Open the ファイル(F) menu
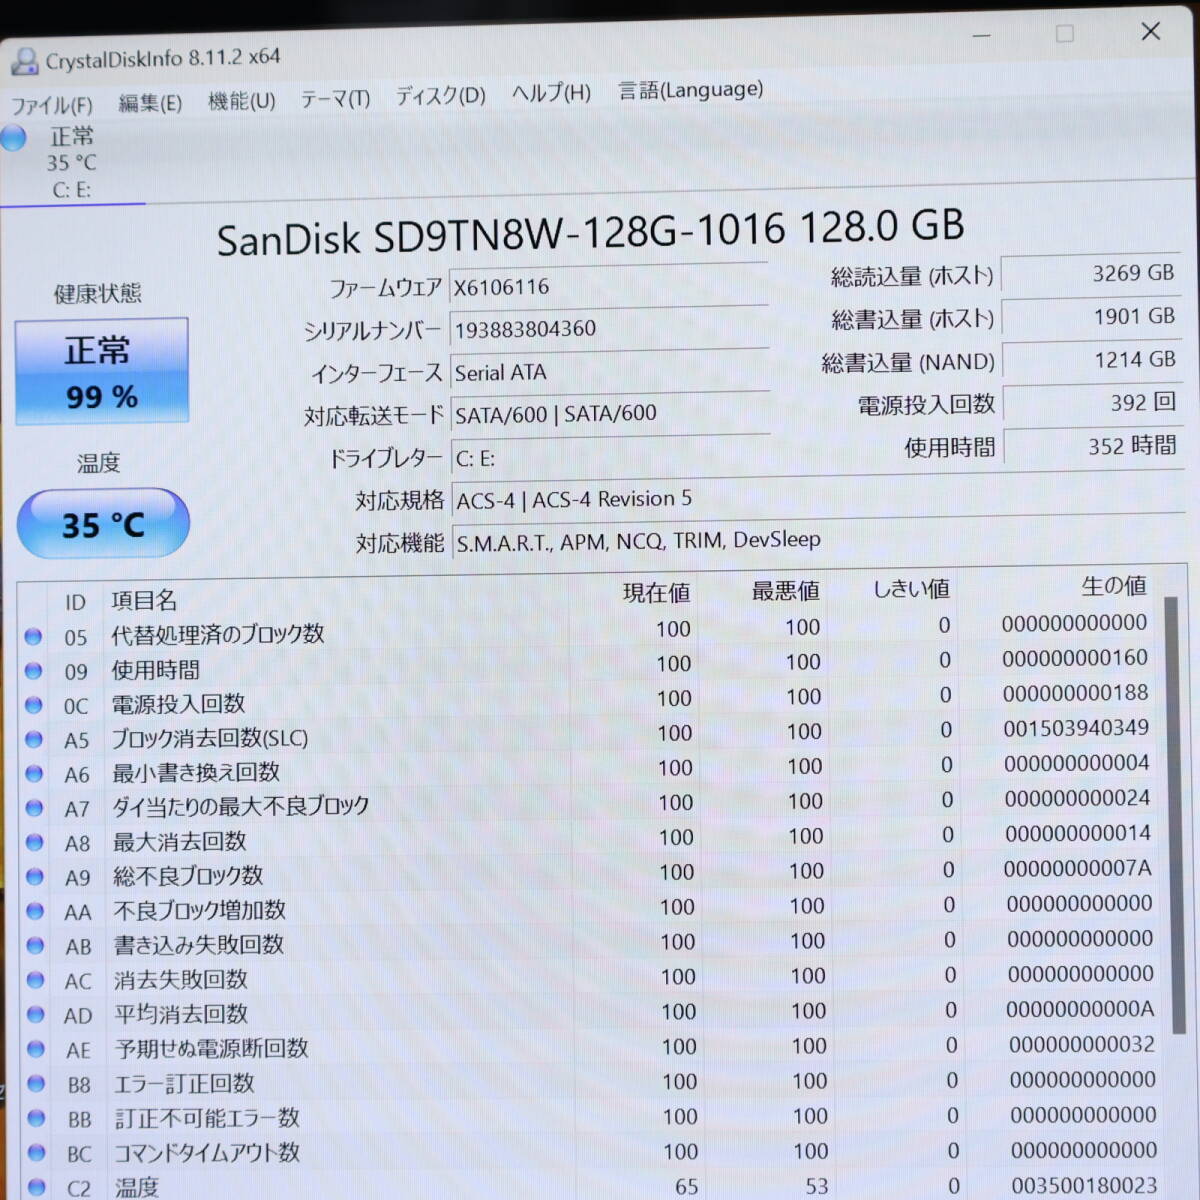 coord(52,105)
